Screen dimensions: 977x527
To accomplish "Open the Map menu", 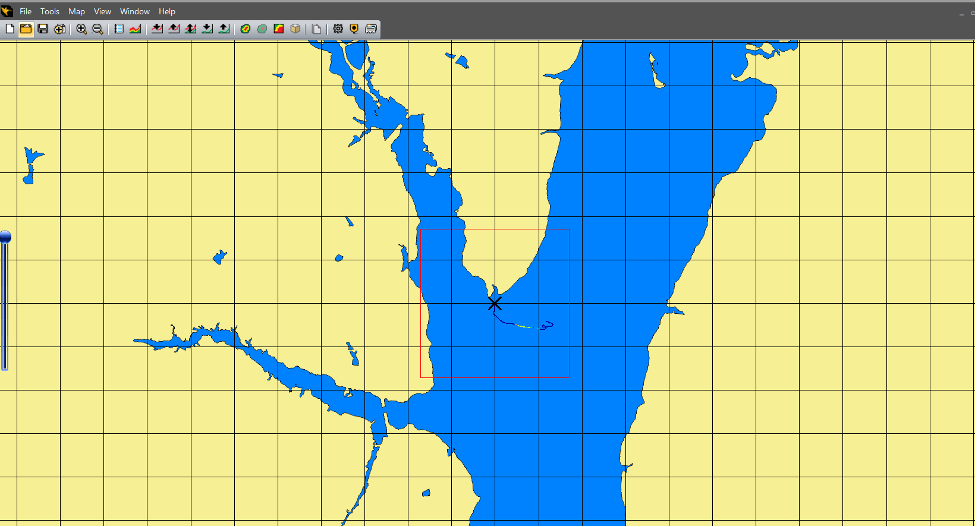I will click(x=77, y=11).
